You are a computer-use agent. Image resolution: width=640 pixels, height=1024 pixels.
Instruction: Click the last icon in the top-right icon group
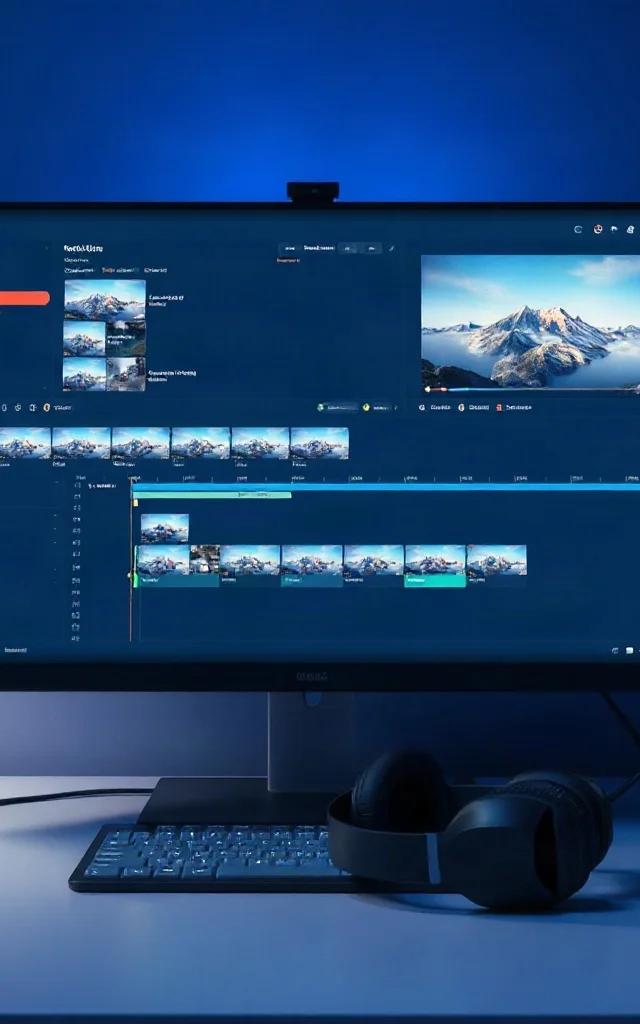pyautogui.click(x=630, y=229)
